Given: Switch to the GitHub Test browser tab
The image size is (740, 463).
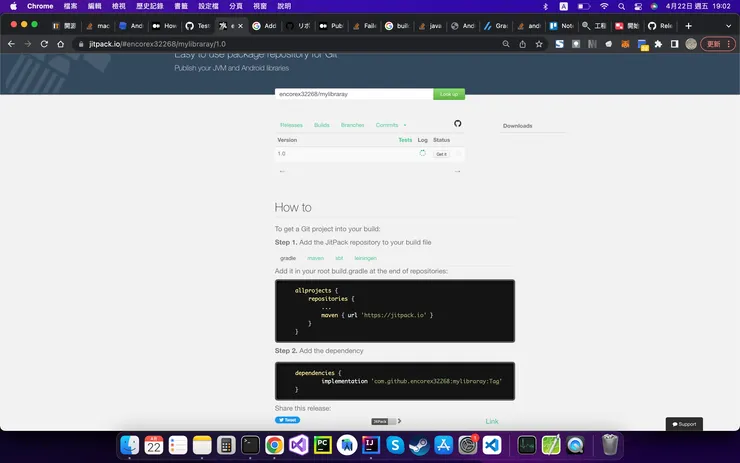Looking at the screenshot, I should [x=198, y=26].
